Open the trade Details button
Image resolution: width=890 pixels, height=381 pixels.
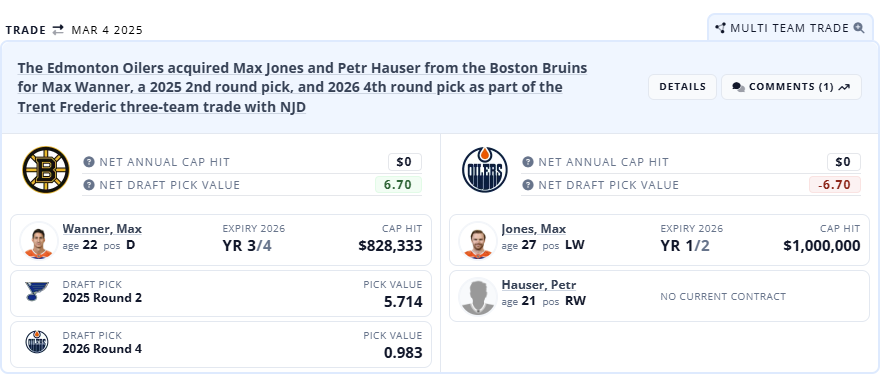682,87
